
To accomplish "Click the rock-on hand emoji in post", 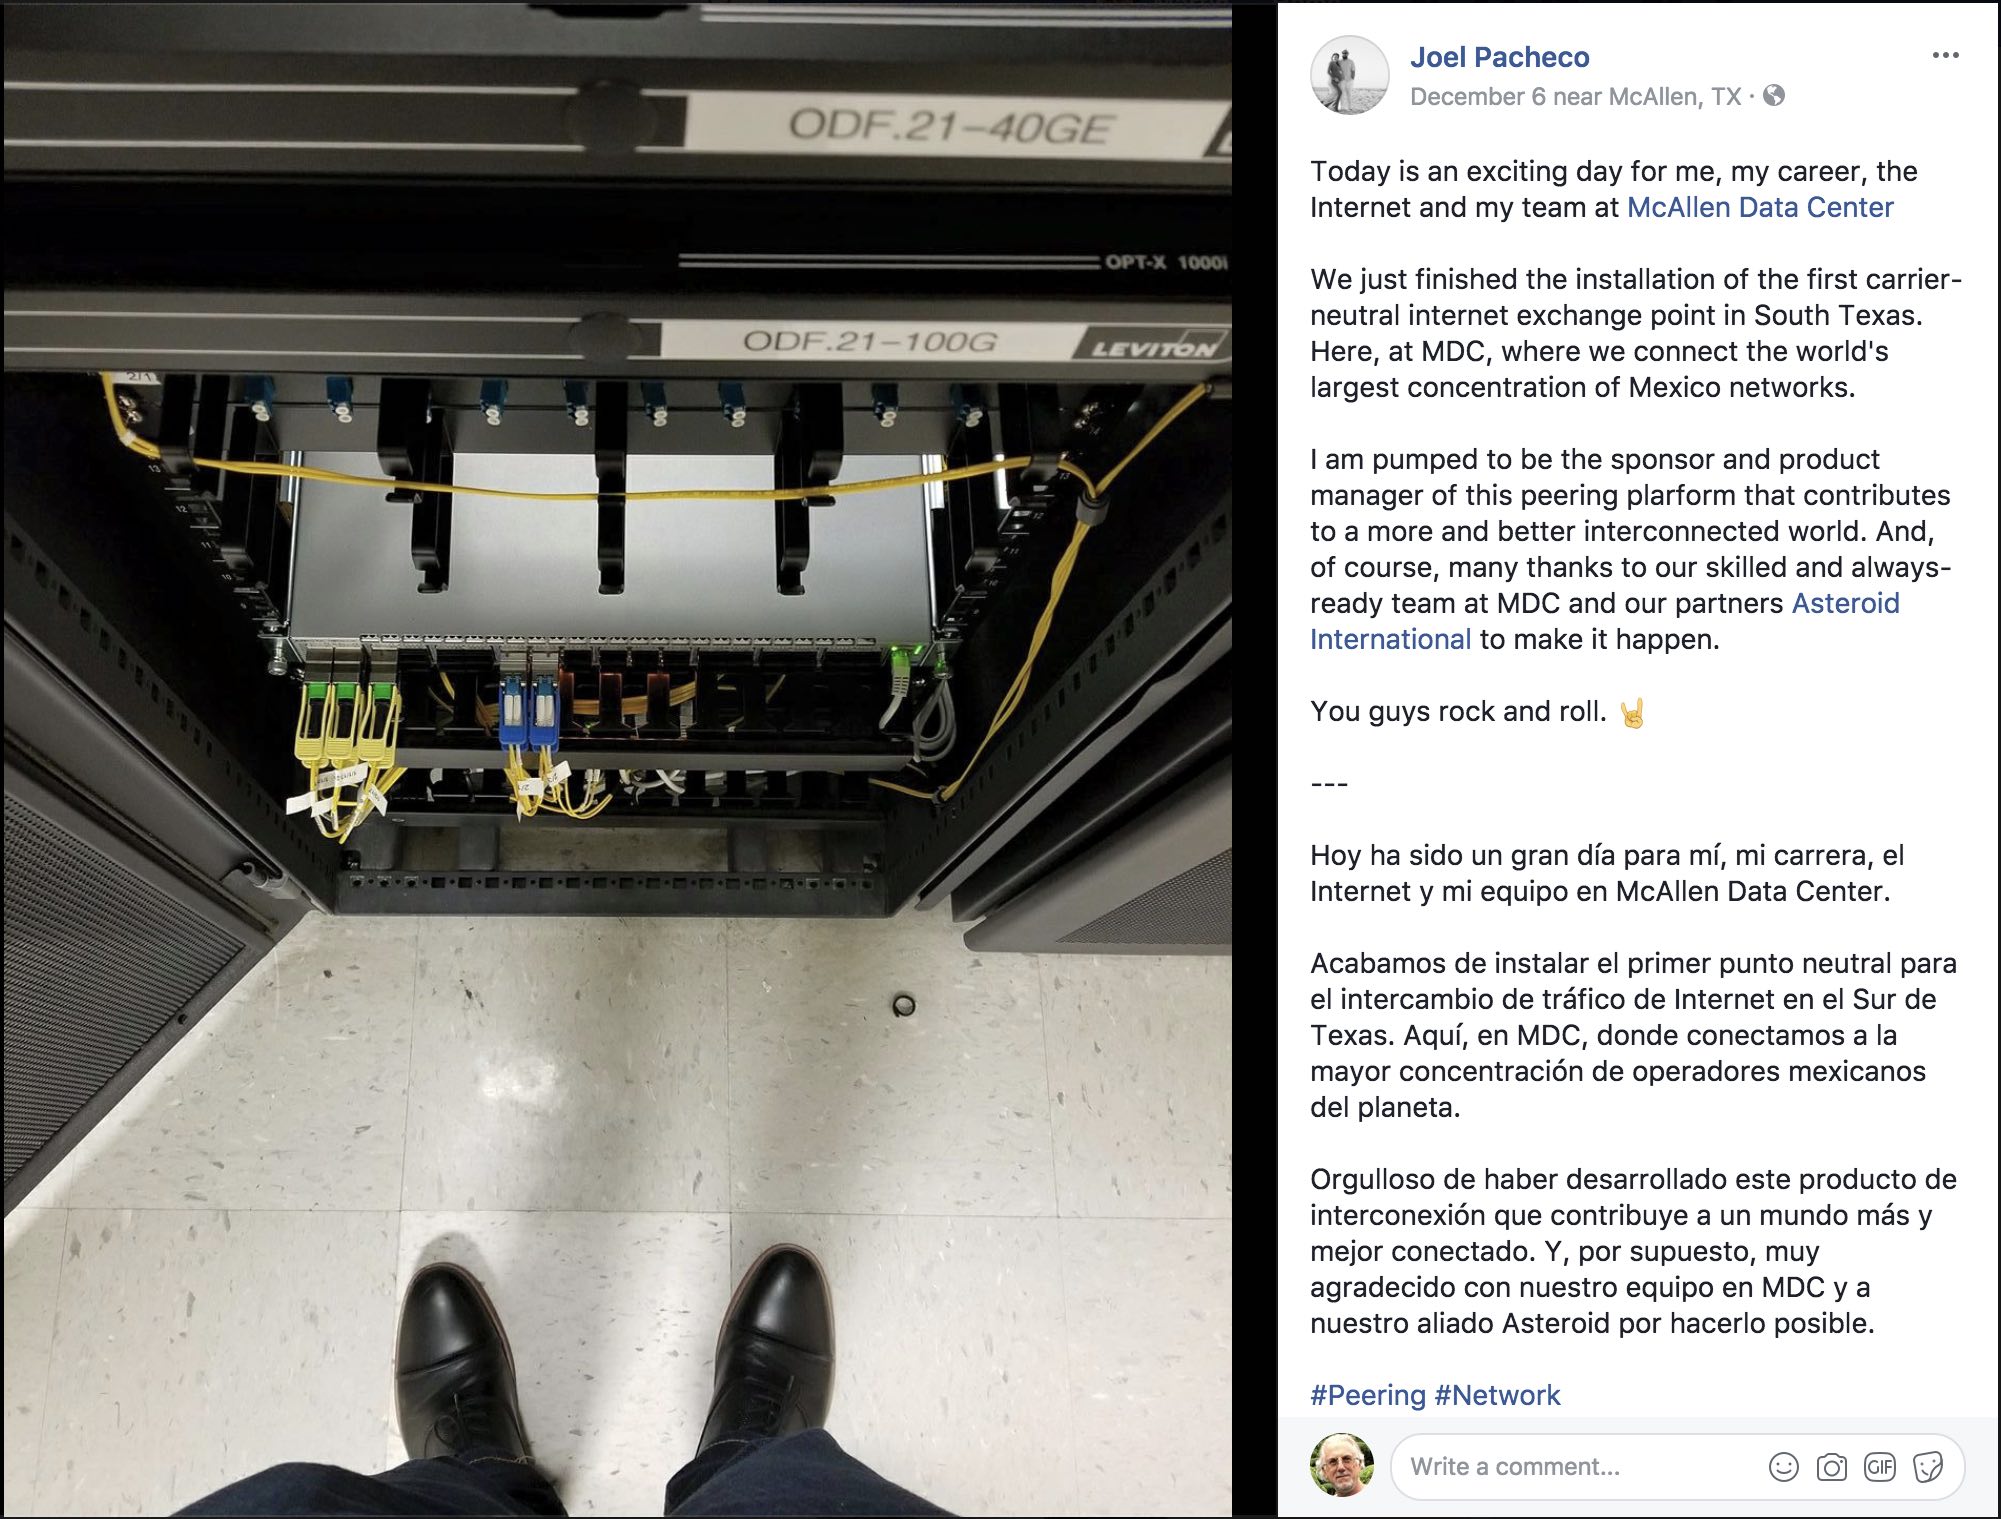I will click(1632, 713).
